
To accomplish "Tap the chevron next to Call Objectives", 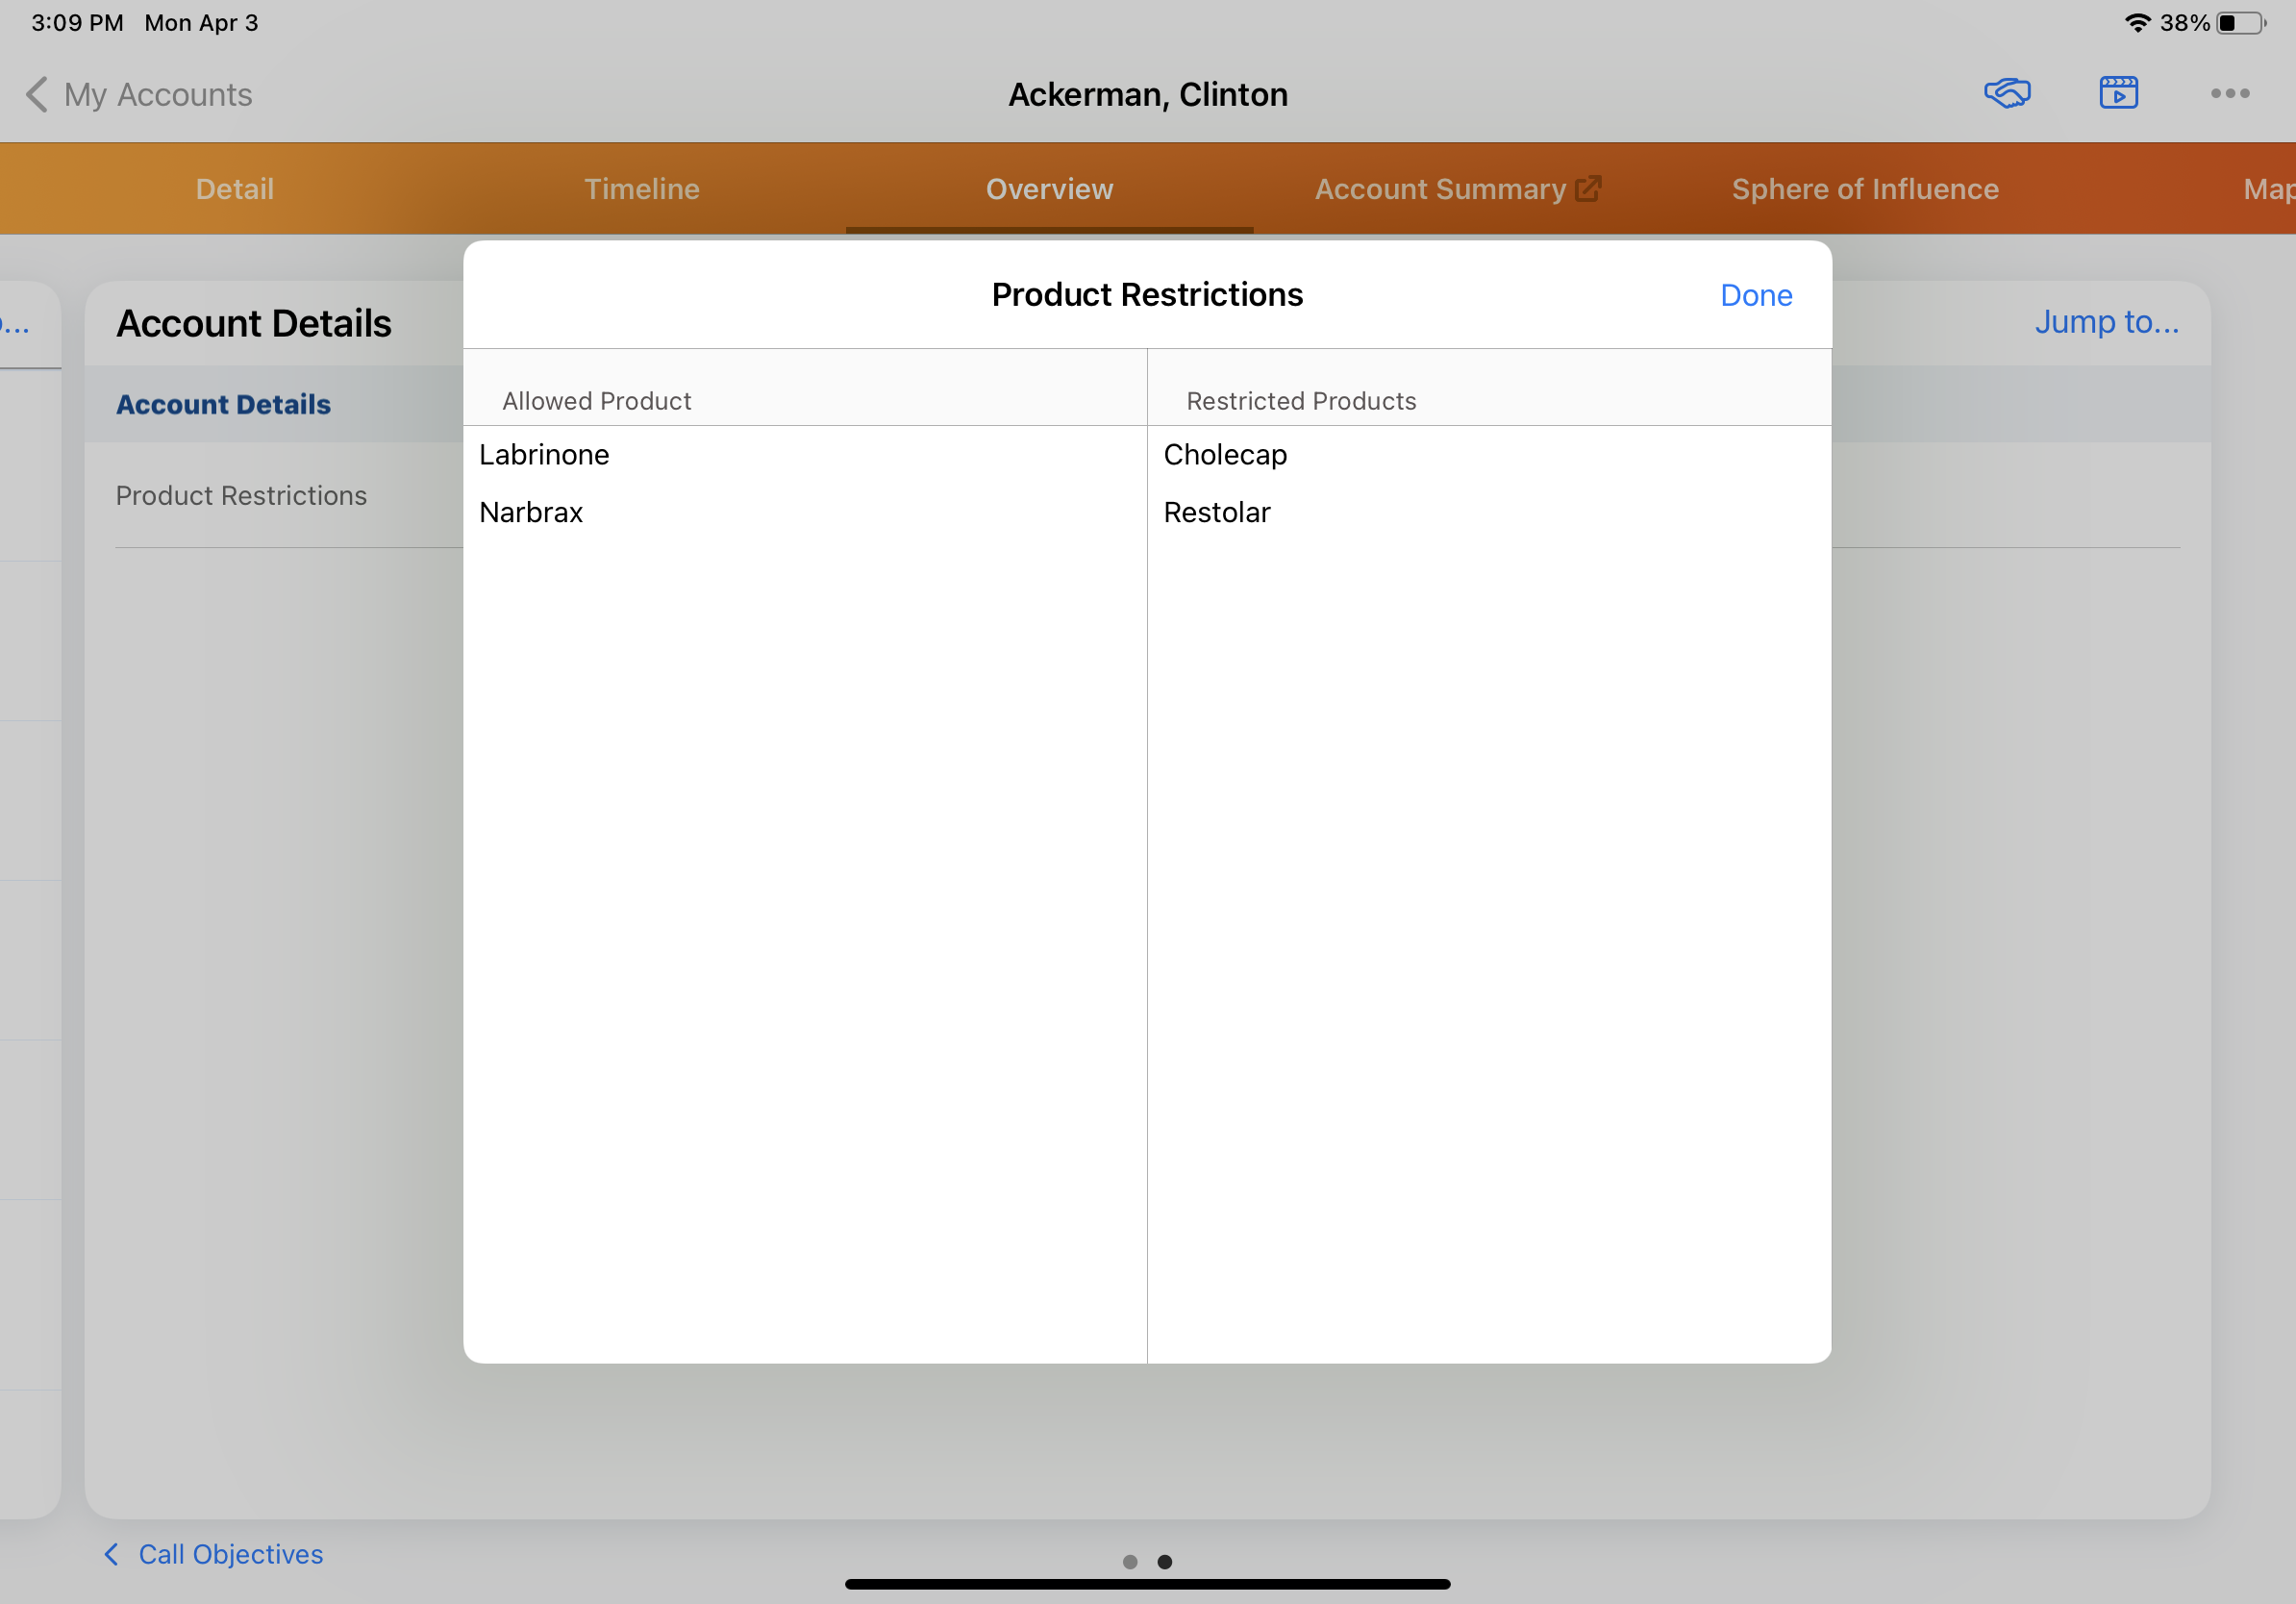I will point(111,1553).
